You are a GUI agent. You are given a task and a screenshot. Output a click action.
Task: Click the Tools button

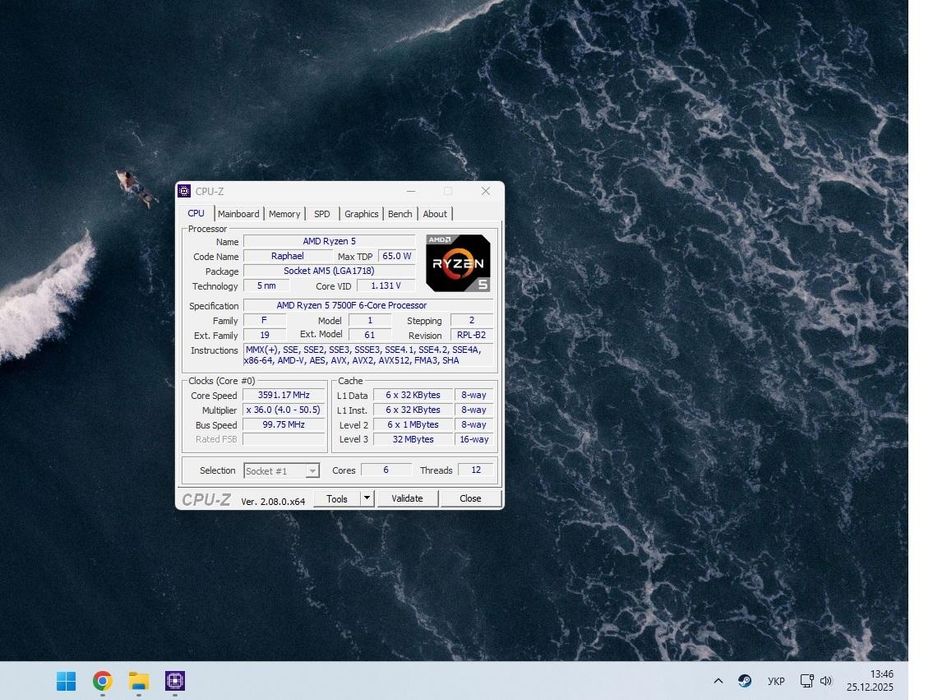click(x=337, y=499)
